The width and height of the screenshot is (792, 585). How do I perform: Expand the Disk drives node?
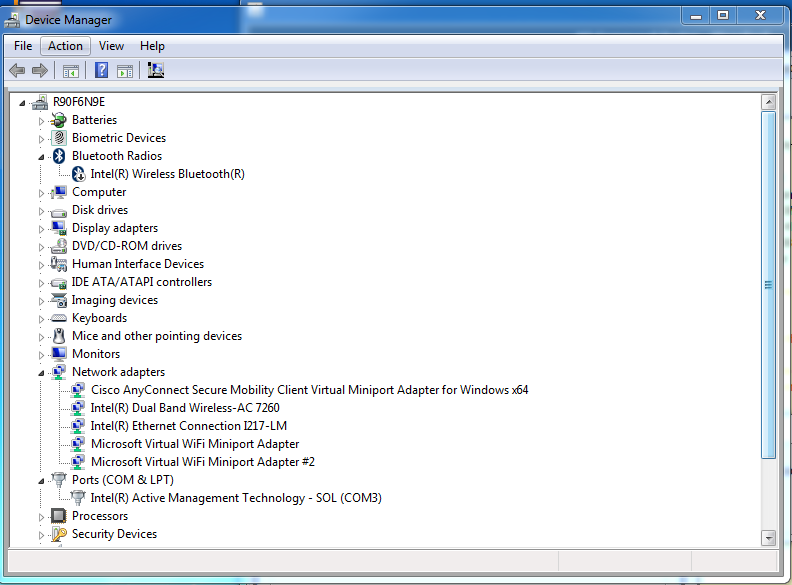point(41,211)
